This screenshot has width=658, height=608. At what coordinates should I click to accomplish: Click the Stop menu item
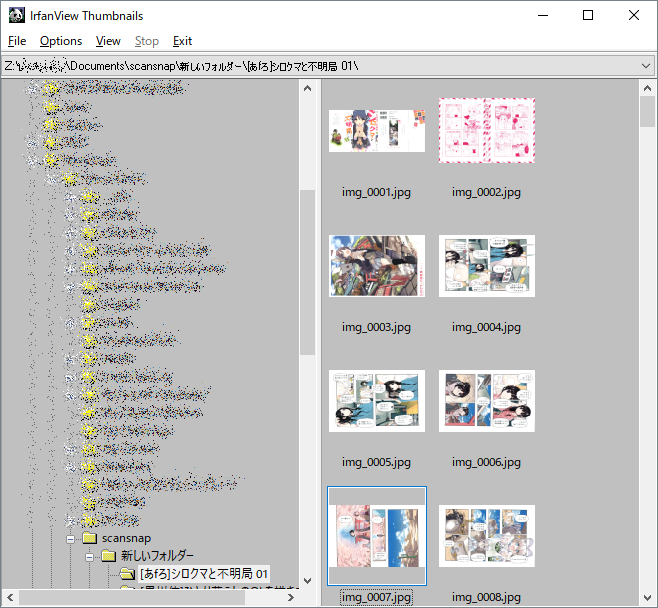point(146,41)
